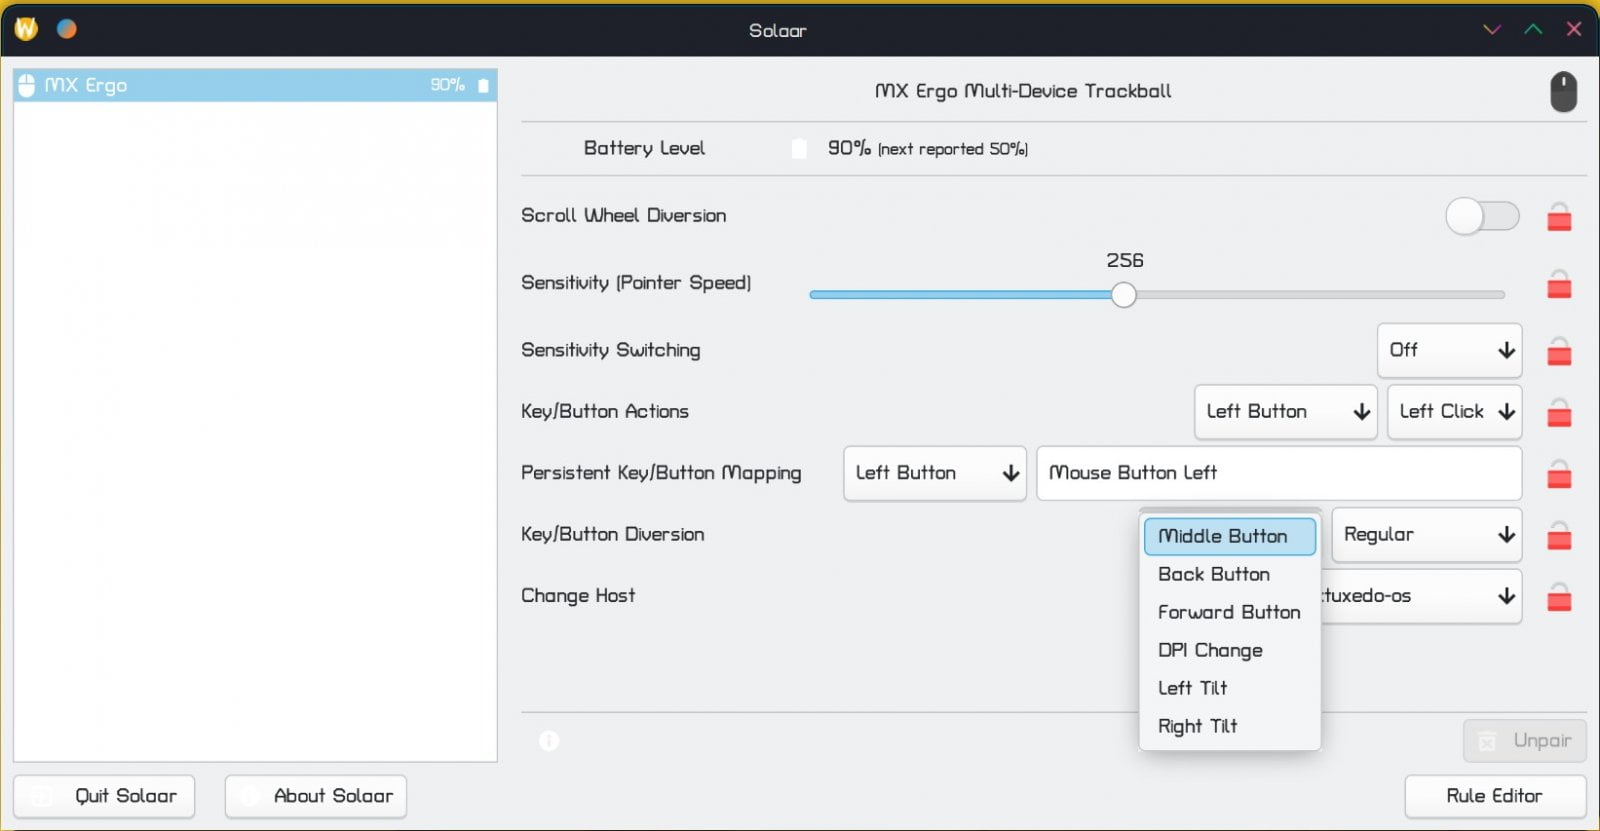Expand the 'Left Click' action dropdown
Screen dimensions: 1600x831
pyautogui.click(x=1454, y=412)
